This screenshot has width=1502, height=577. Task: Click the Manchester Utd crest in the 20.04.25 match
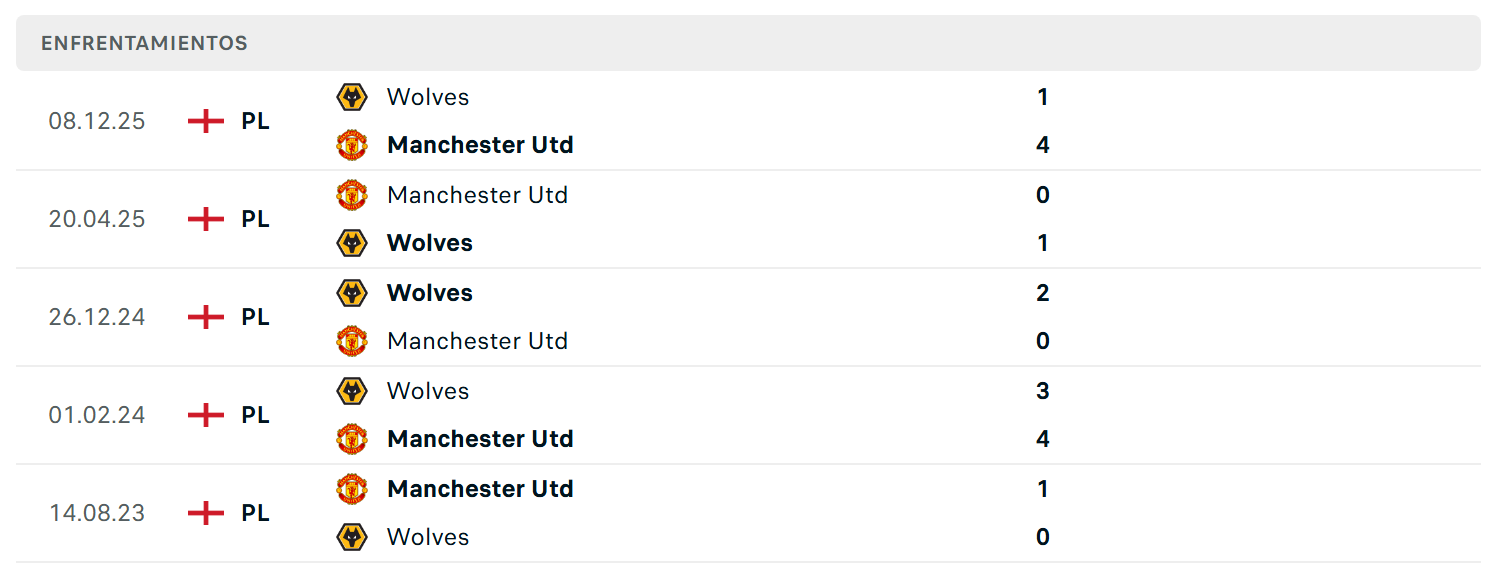(352, 195)
